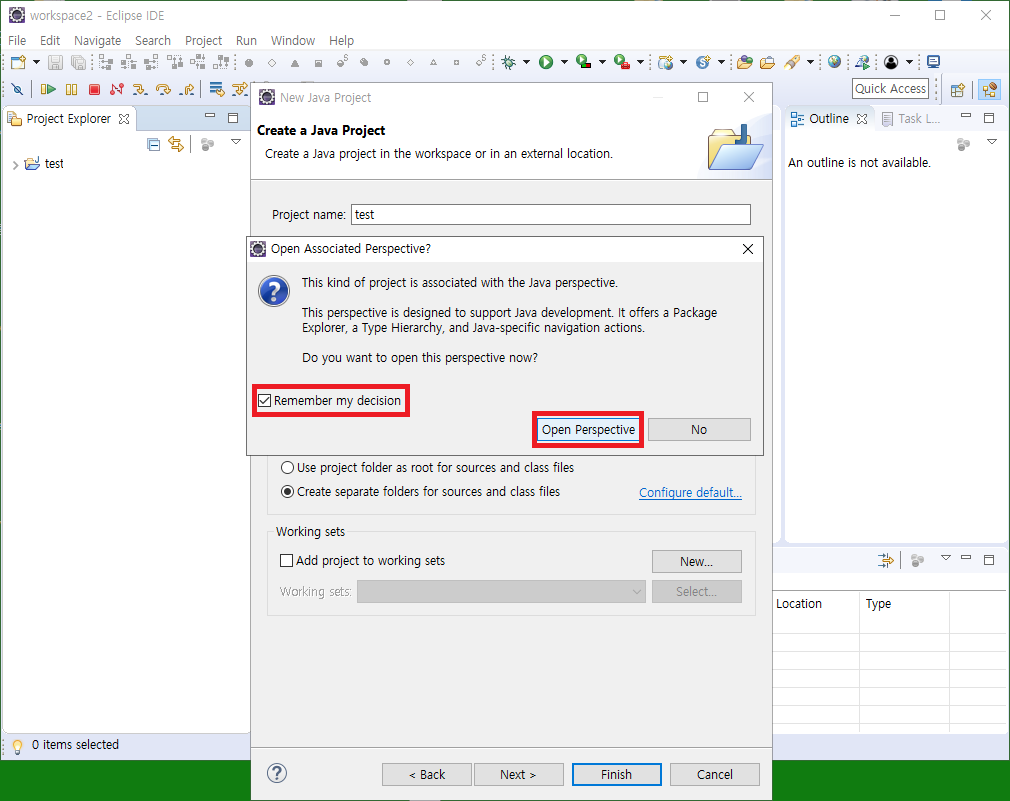This screenshot has width=1010, height=801.
Task: Click the Collapse All icon in Project Explorer
Action: coord(153,144)
